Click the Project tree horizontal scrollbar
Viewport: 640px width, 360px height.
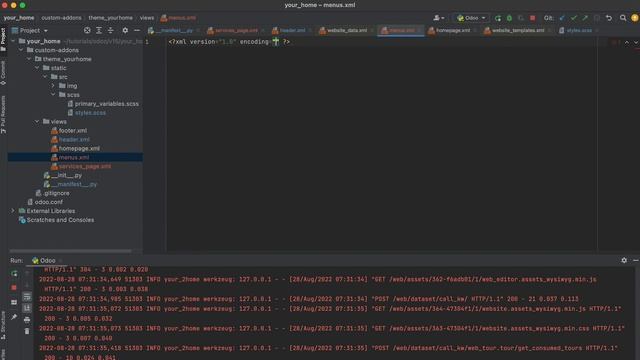click(71, 251)
